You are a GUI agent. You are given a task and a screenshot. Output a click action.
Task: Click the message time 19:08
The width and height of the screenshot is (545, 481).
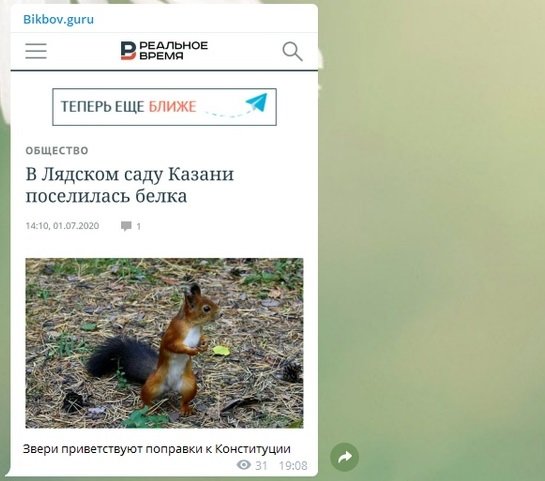(293, 465)
